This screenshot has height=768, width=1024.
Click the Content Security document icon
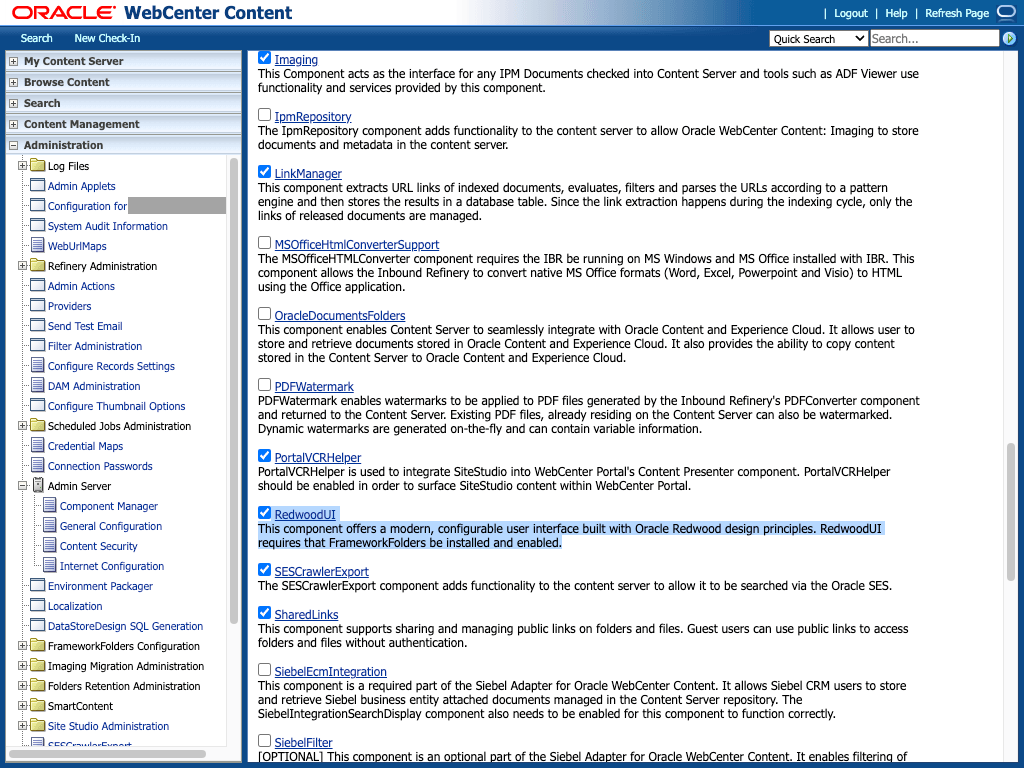(50, 545)
